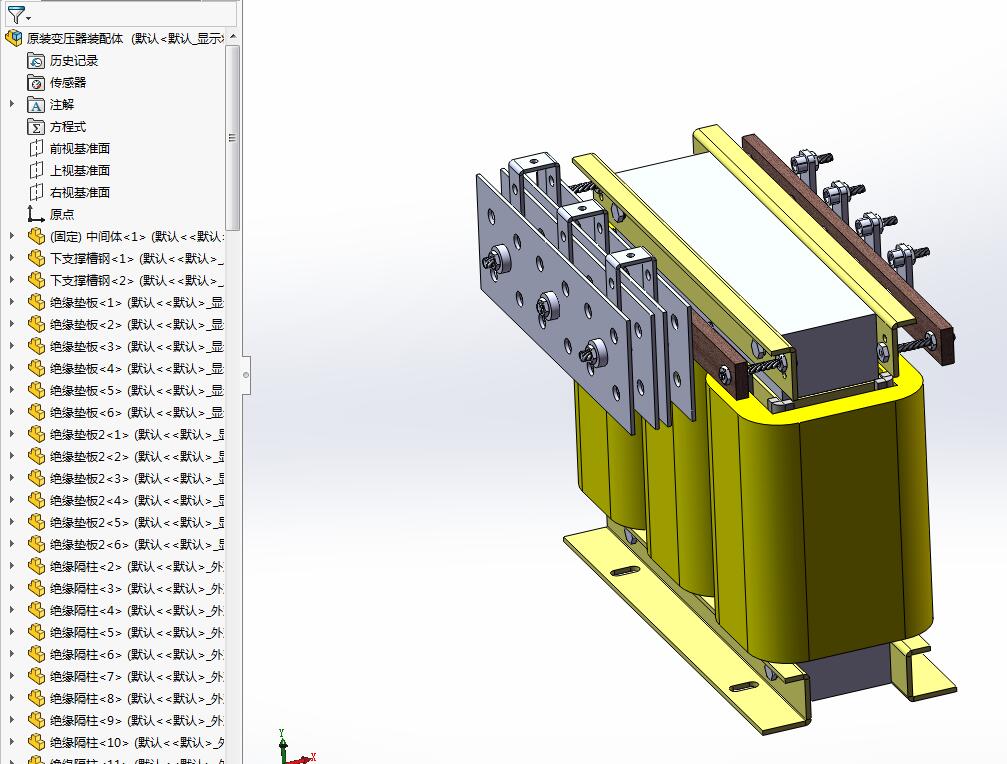This screenshot has width=1007, height=764.
Task: Click the panel collapse handle on splitter
Action: [246, 376]
